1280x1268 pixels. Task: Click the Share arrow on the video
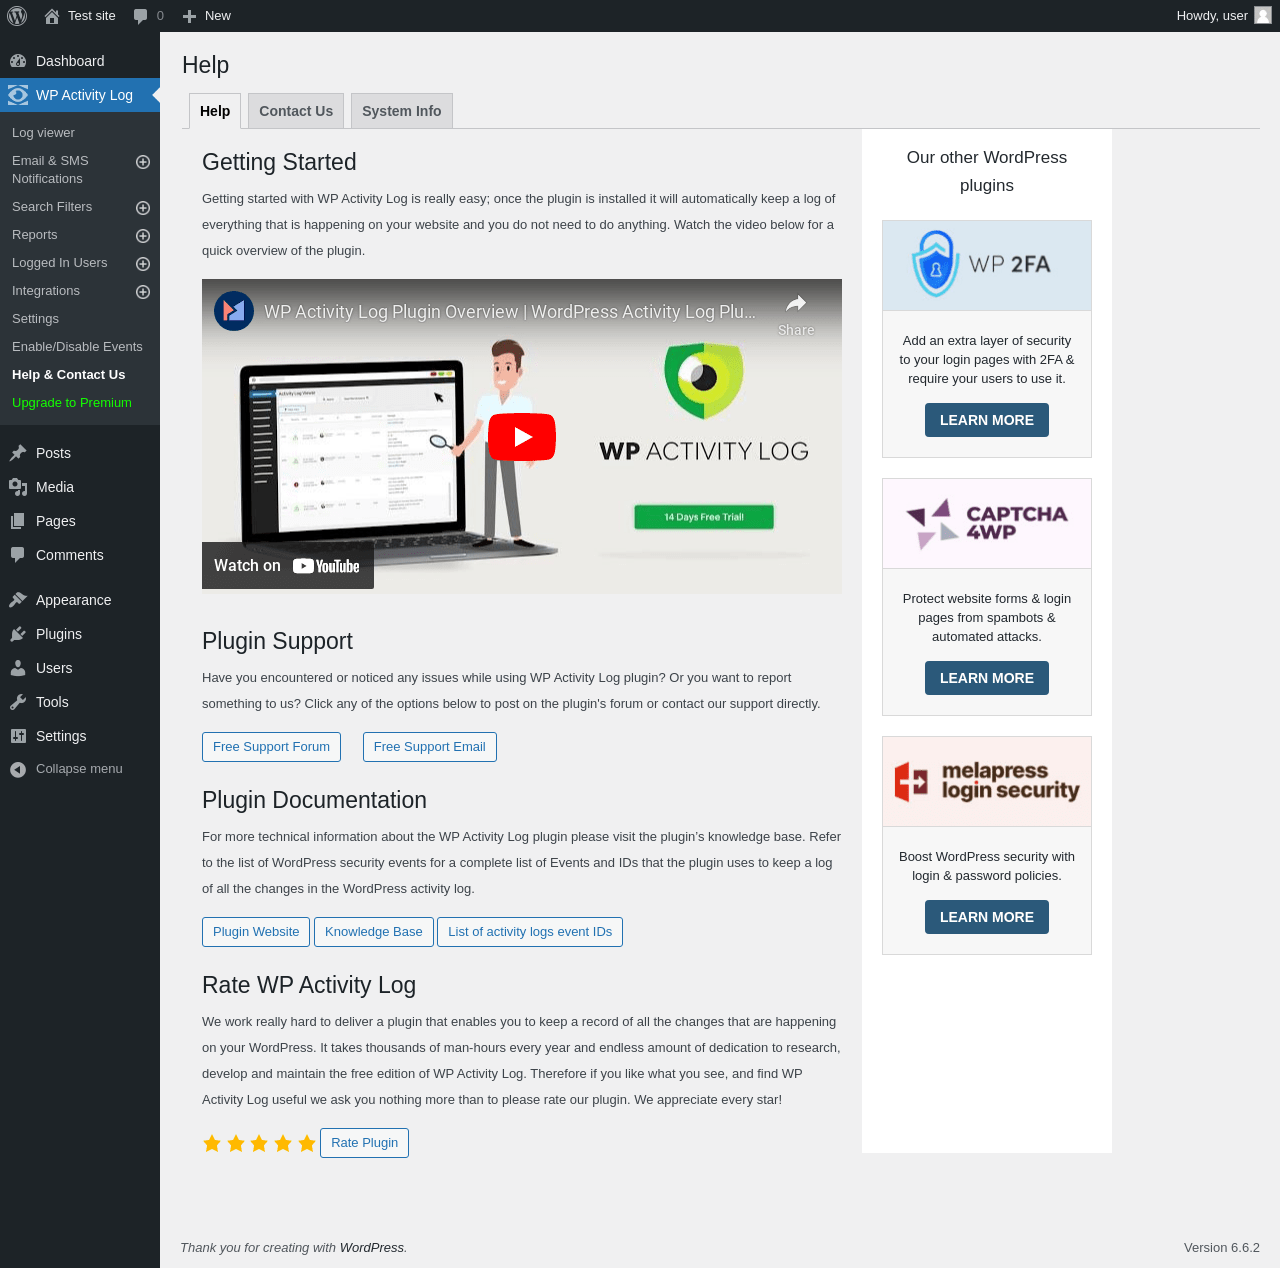coord(796,304)
